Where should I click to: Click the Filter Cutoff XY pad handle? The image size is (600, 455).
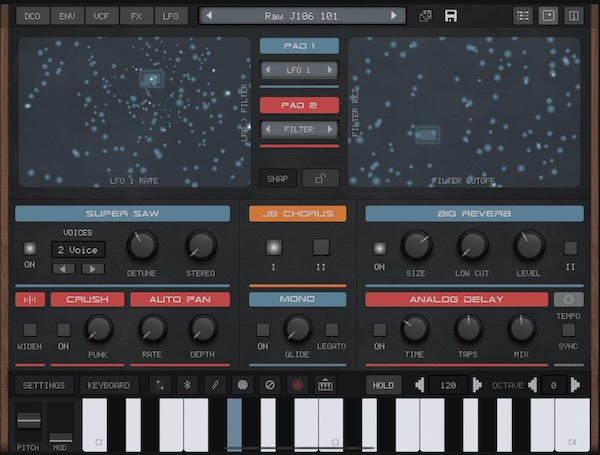pyautogui.click(x=427, y=135)
